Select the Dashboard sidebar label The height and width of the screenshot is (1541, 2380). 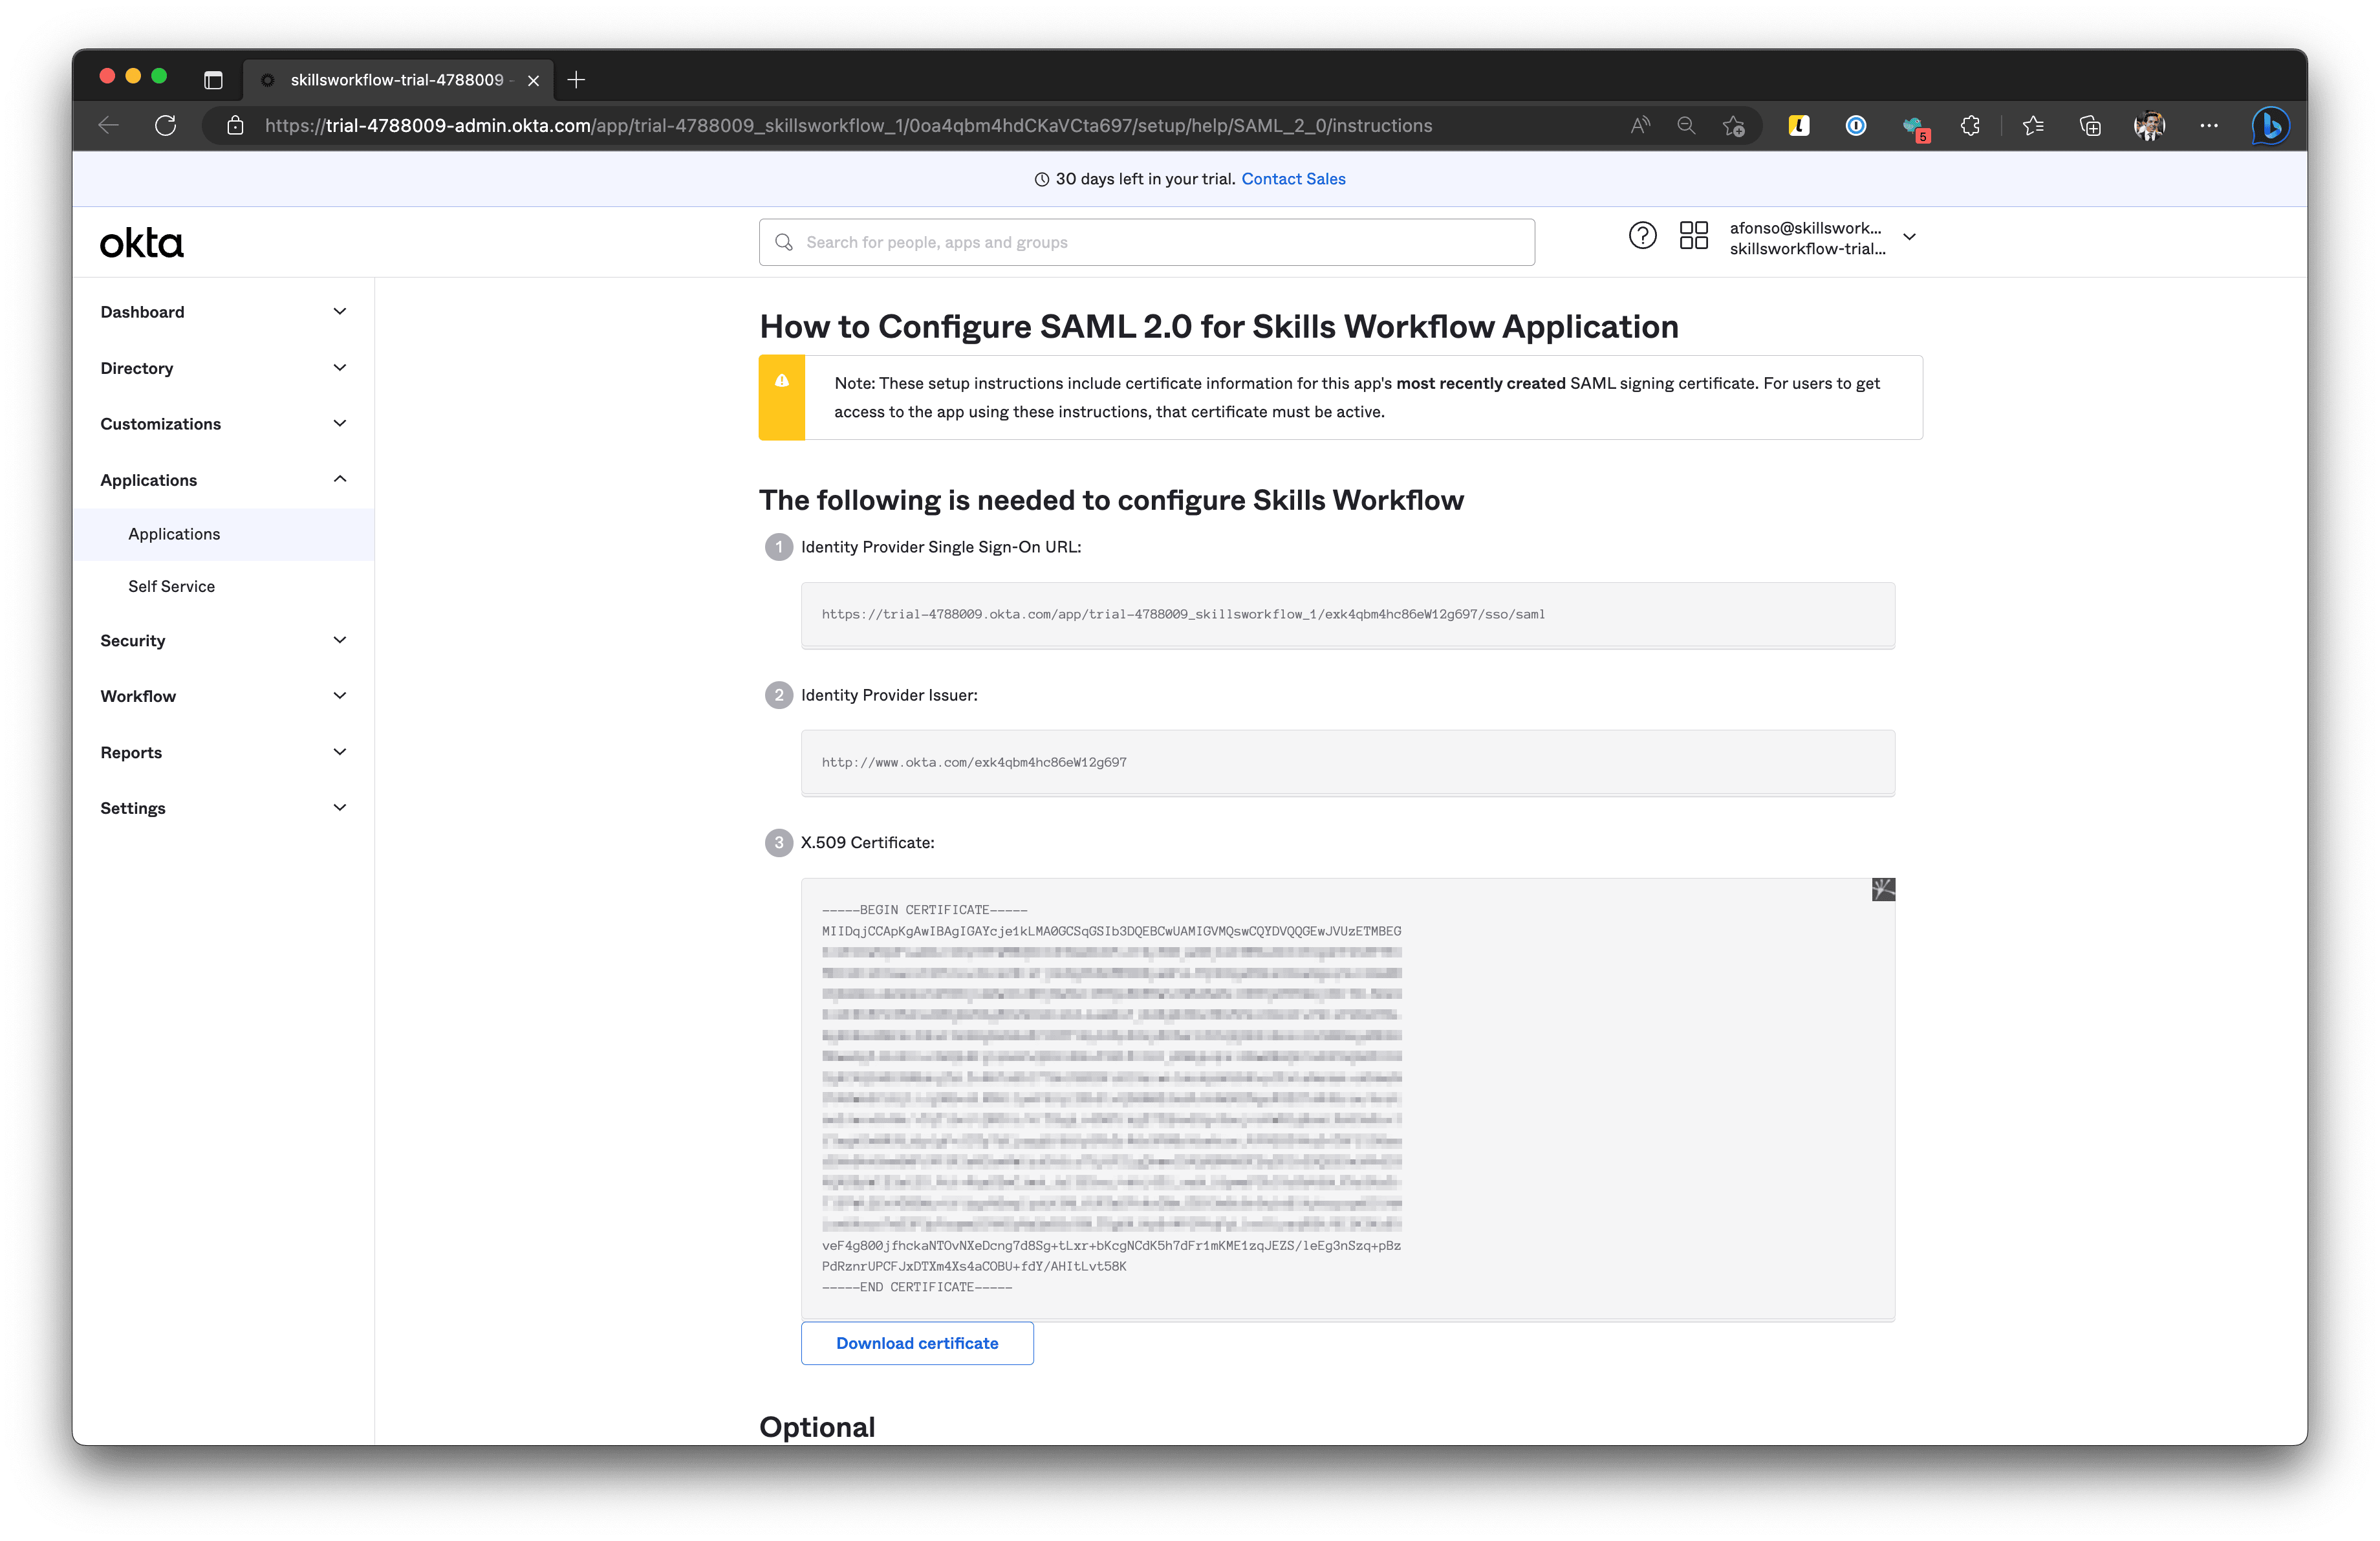point(142,312)
